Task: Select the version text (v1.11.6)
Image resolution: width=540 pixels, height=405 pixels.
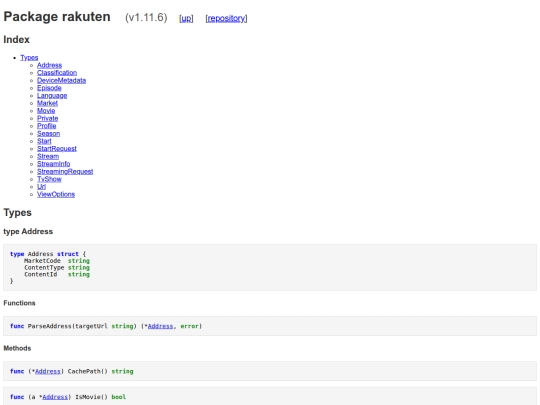Action: pos(146,17)
